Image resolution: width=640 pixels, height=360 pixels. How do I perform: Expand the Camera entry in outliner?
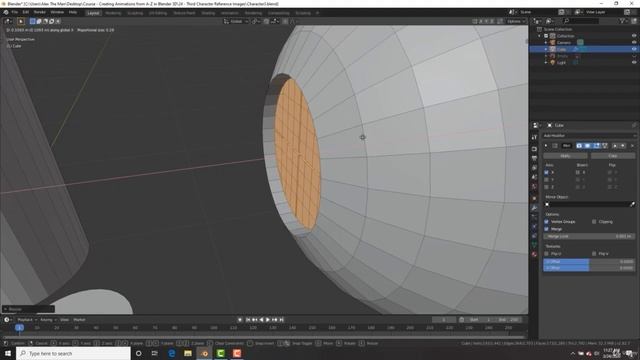tap(546, 42)
